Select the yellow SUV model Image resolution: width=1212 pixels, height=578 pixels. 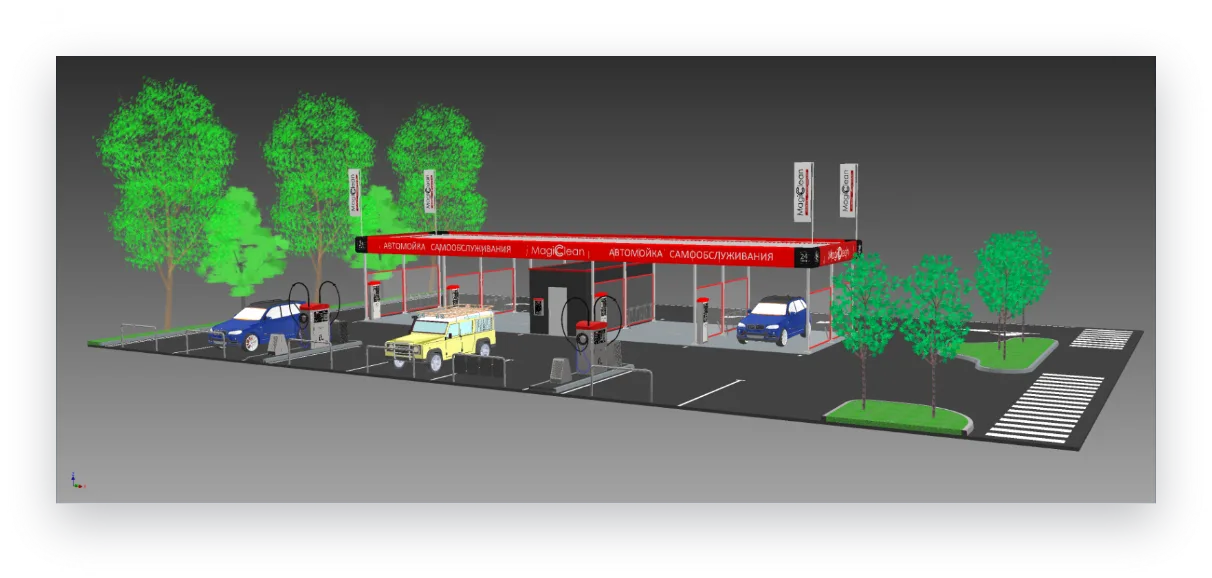(441, 336)
